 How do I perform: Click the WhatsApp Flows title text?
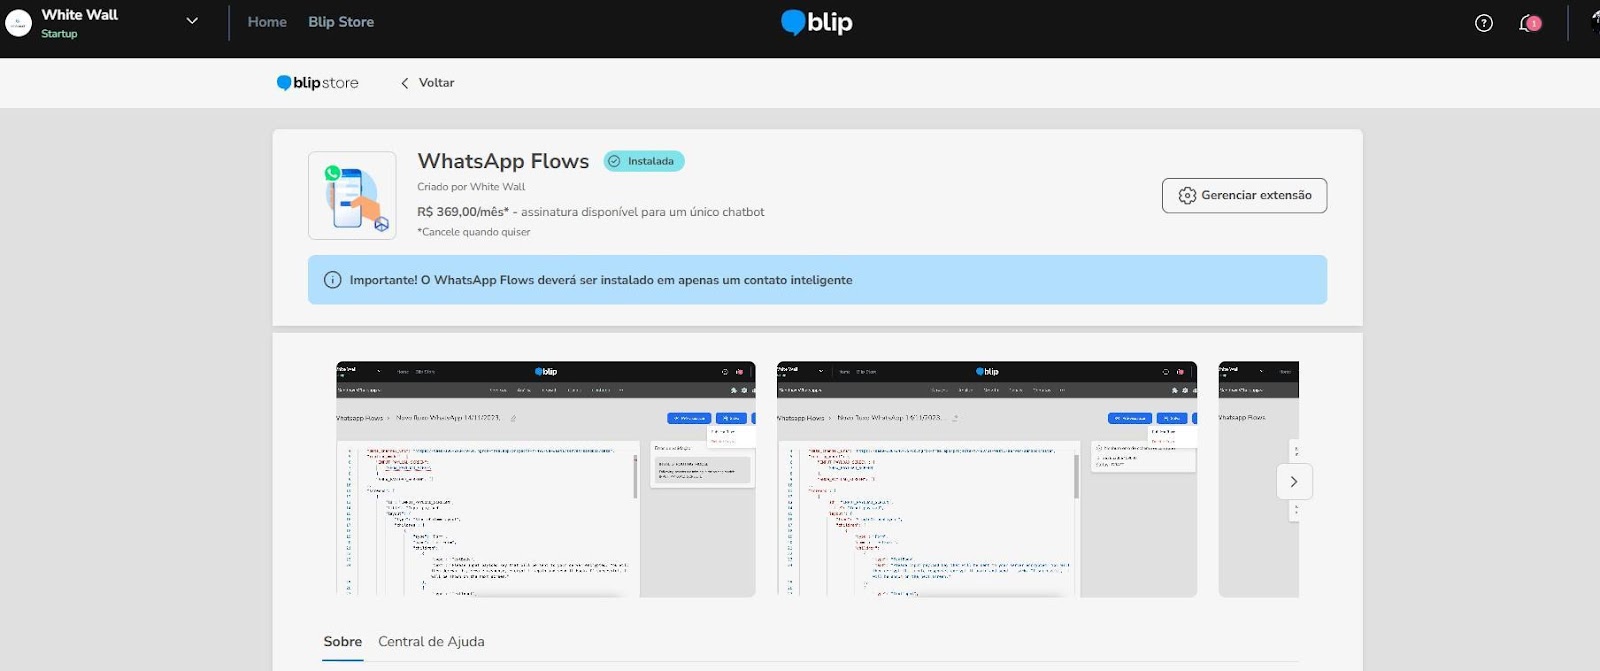point(503,161)
